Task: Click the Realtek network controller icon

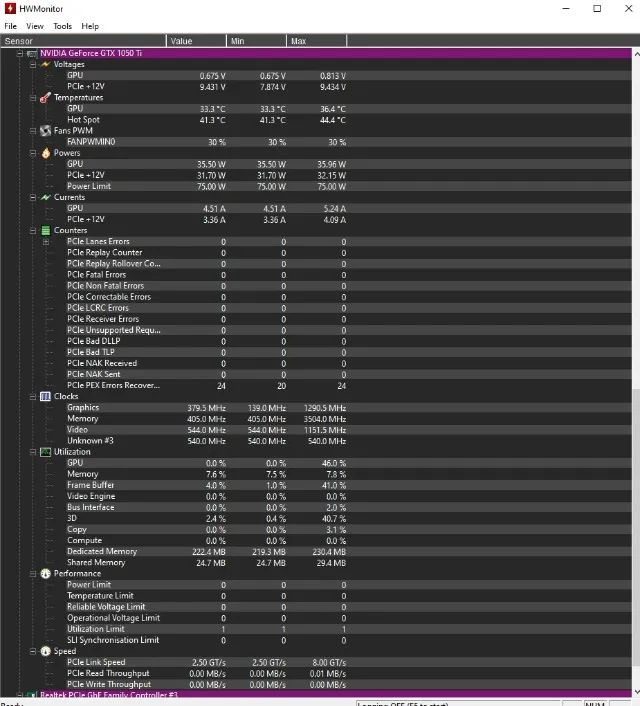Action: click(32, 695)
